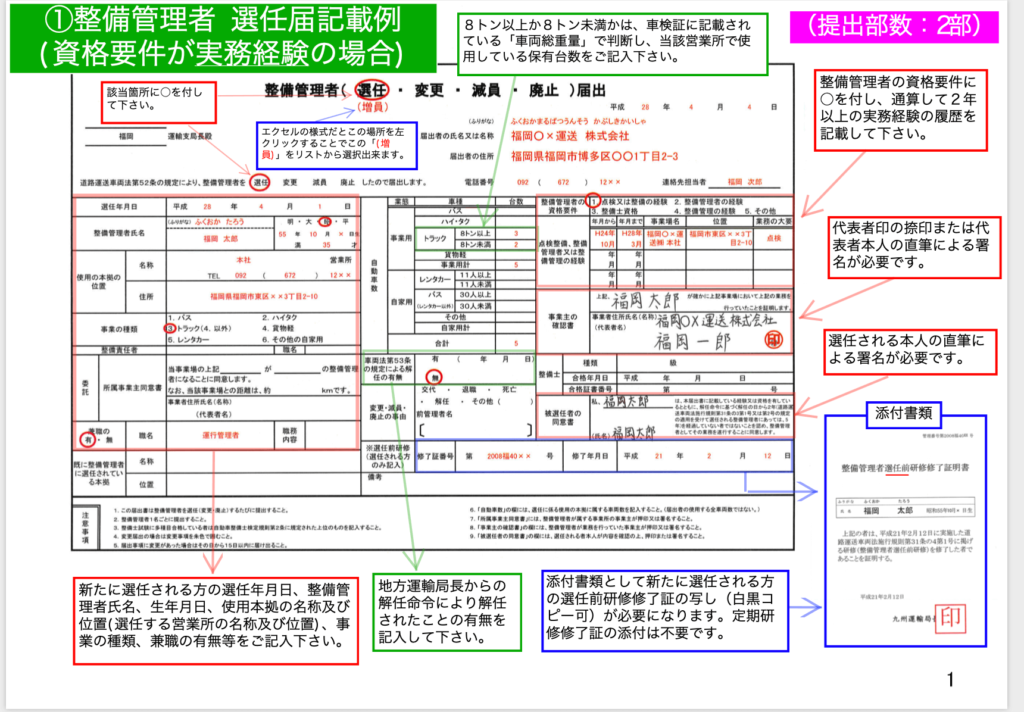Click the green note starting "地方運輸局長からの解任命令"
This screenshot has height=712, width=1024.
[x=447, y=612]
